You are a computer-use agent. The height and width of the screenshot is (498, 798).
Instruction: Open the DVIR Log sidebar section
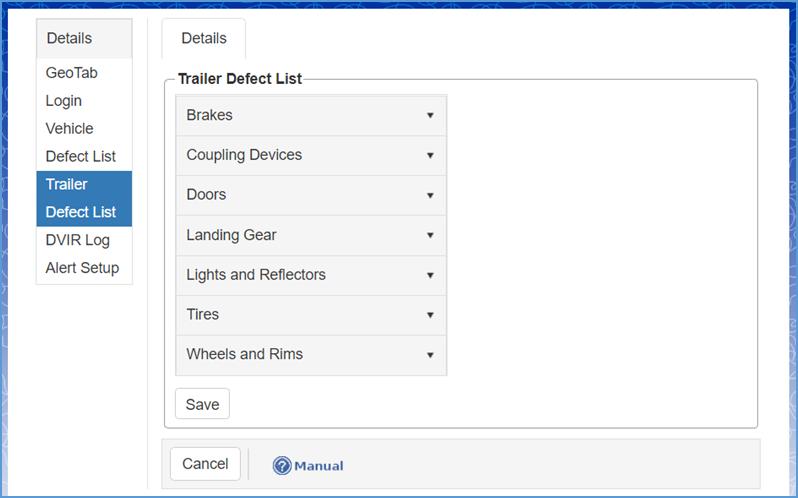coord(78,240)
